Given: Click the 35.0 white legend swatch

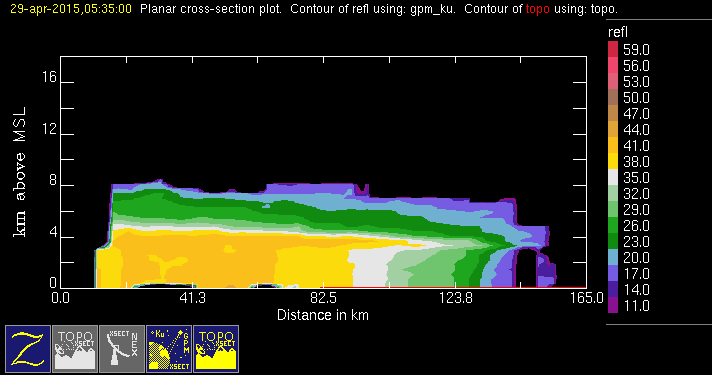Looking at the screenshot, I should point(613,177).
